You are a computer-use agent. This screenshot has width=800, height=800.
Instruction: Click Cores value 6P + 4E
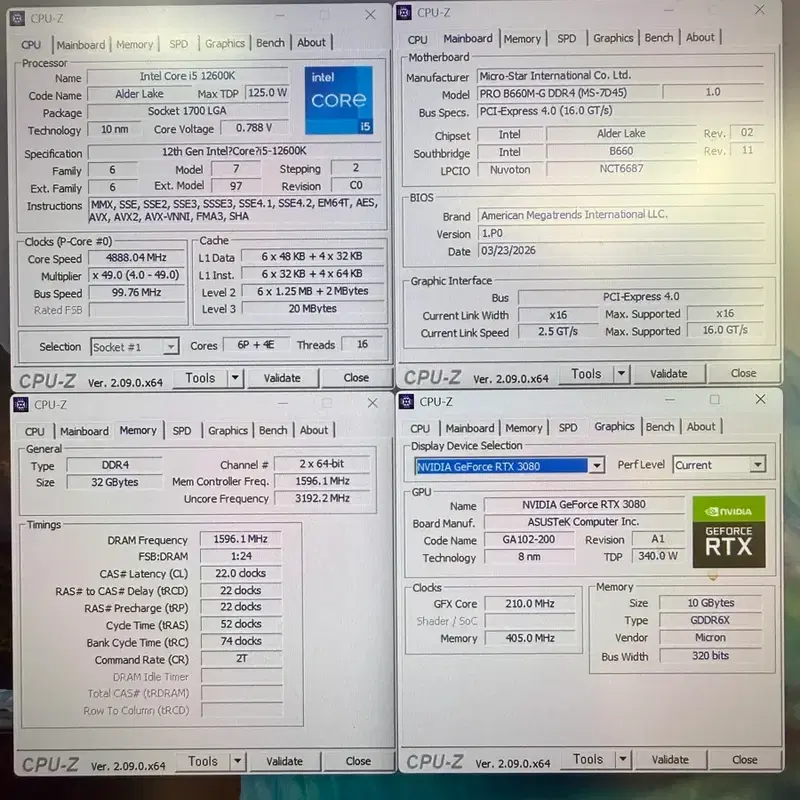click(256, 345)
